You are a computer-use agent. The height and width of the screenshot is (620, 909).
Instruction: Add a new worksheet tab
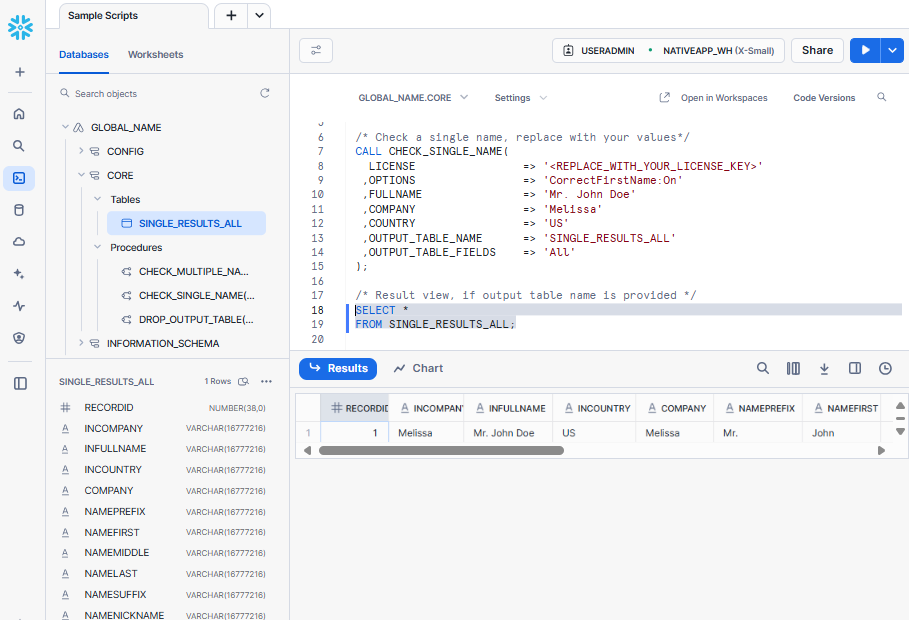[x=231, y=16]
